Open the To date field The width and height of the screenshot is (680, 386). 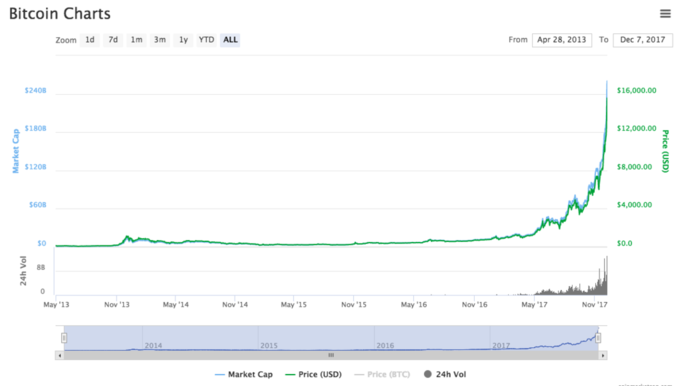(643, 40)
